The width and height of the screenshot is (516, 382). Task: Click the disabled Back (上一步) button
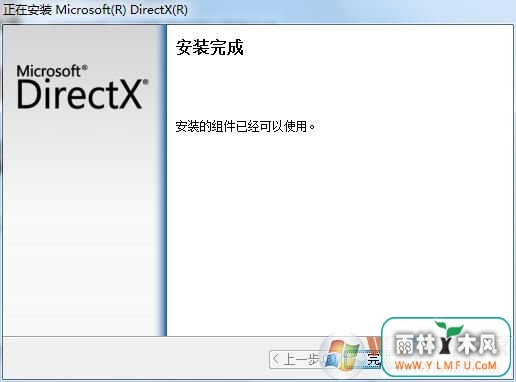point(298,360)
